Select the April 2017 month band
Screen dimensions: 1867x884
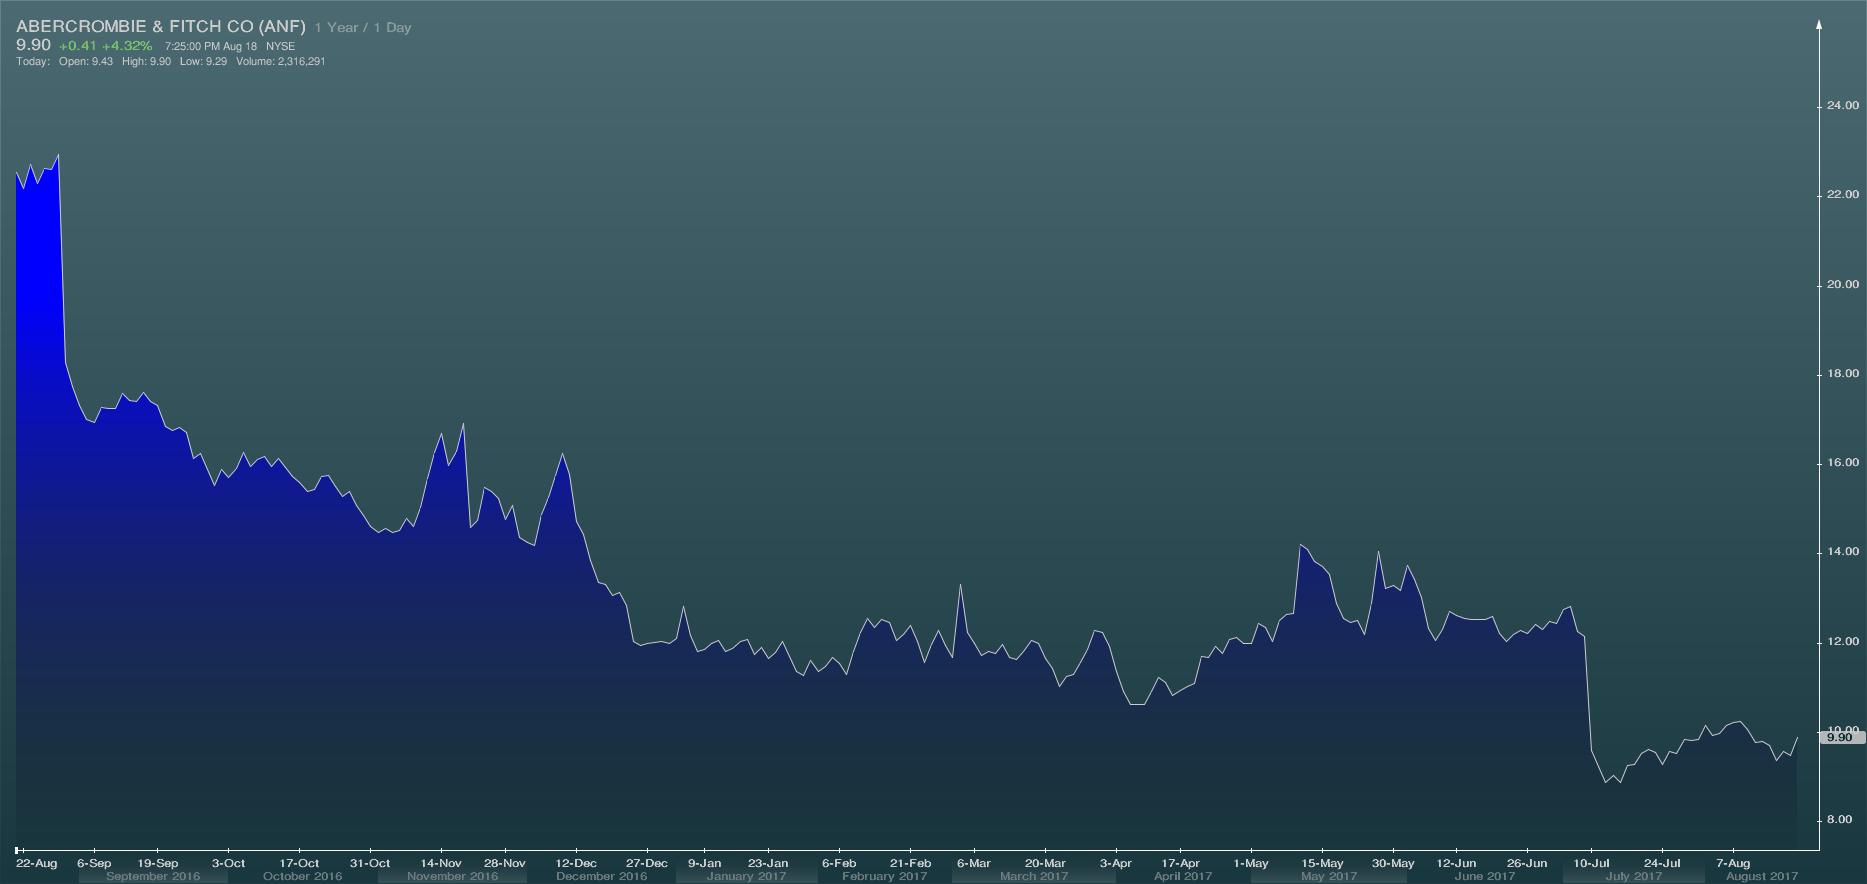pyautogui.click(x=1183, y=876)
